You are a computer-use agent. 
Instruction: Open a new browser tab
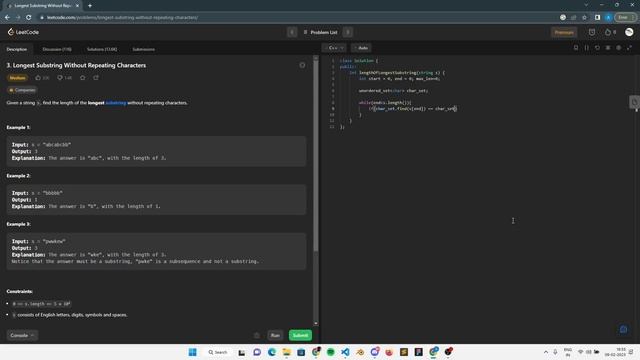click(x=90, y=6)
